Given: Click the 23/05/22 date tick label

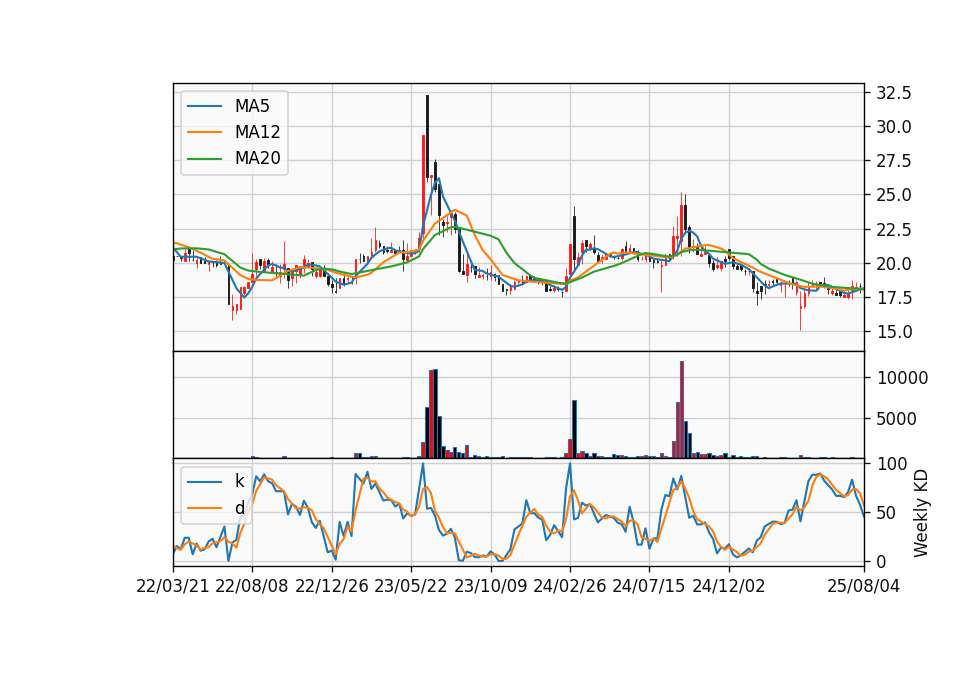Looking at the screenshot, I should 411,586.
